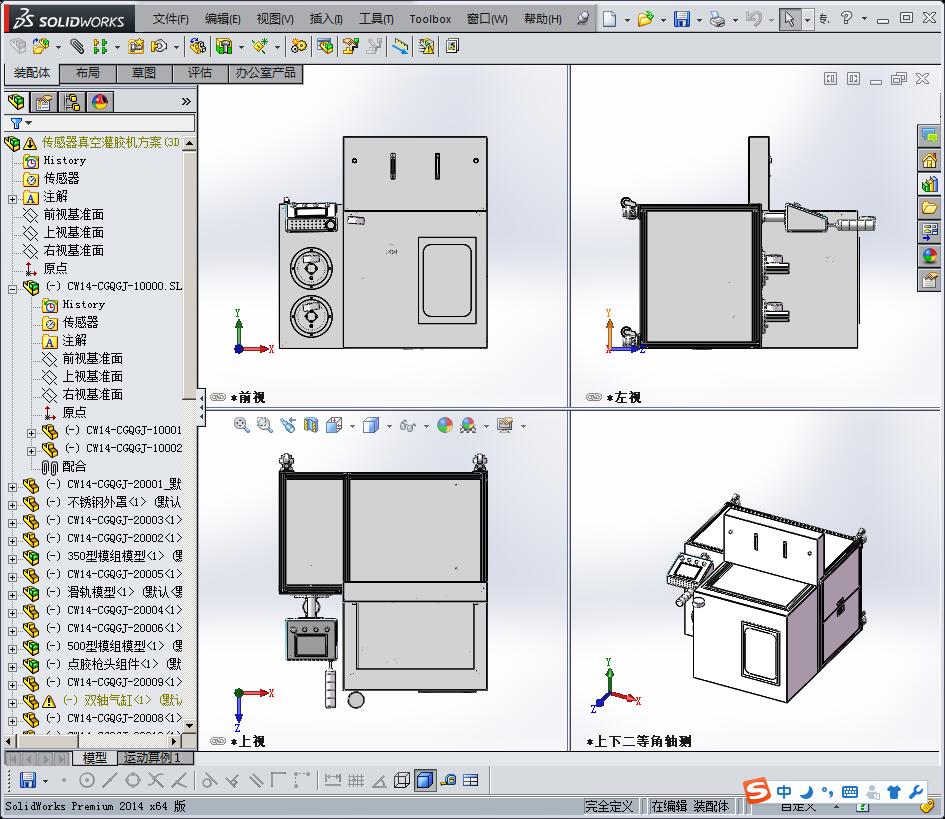Click the Save icon in top toolbar
Viewport: 945px width, 819px height.
[x=682, y=19]
